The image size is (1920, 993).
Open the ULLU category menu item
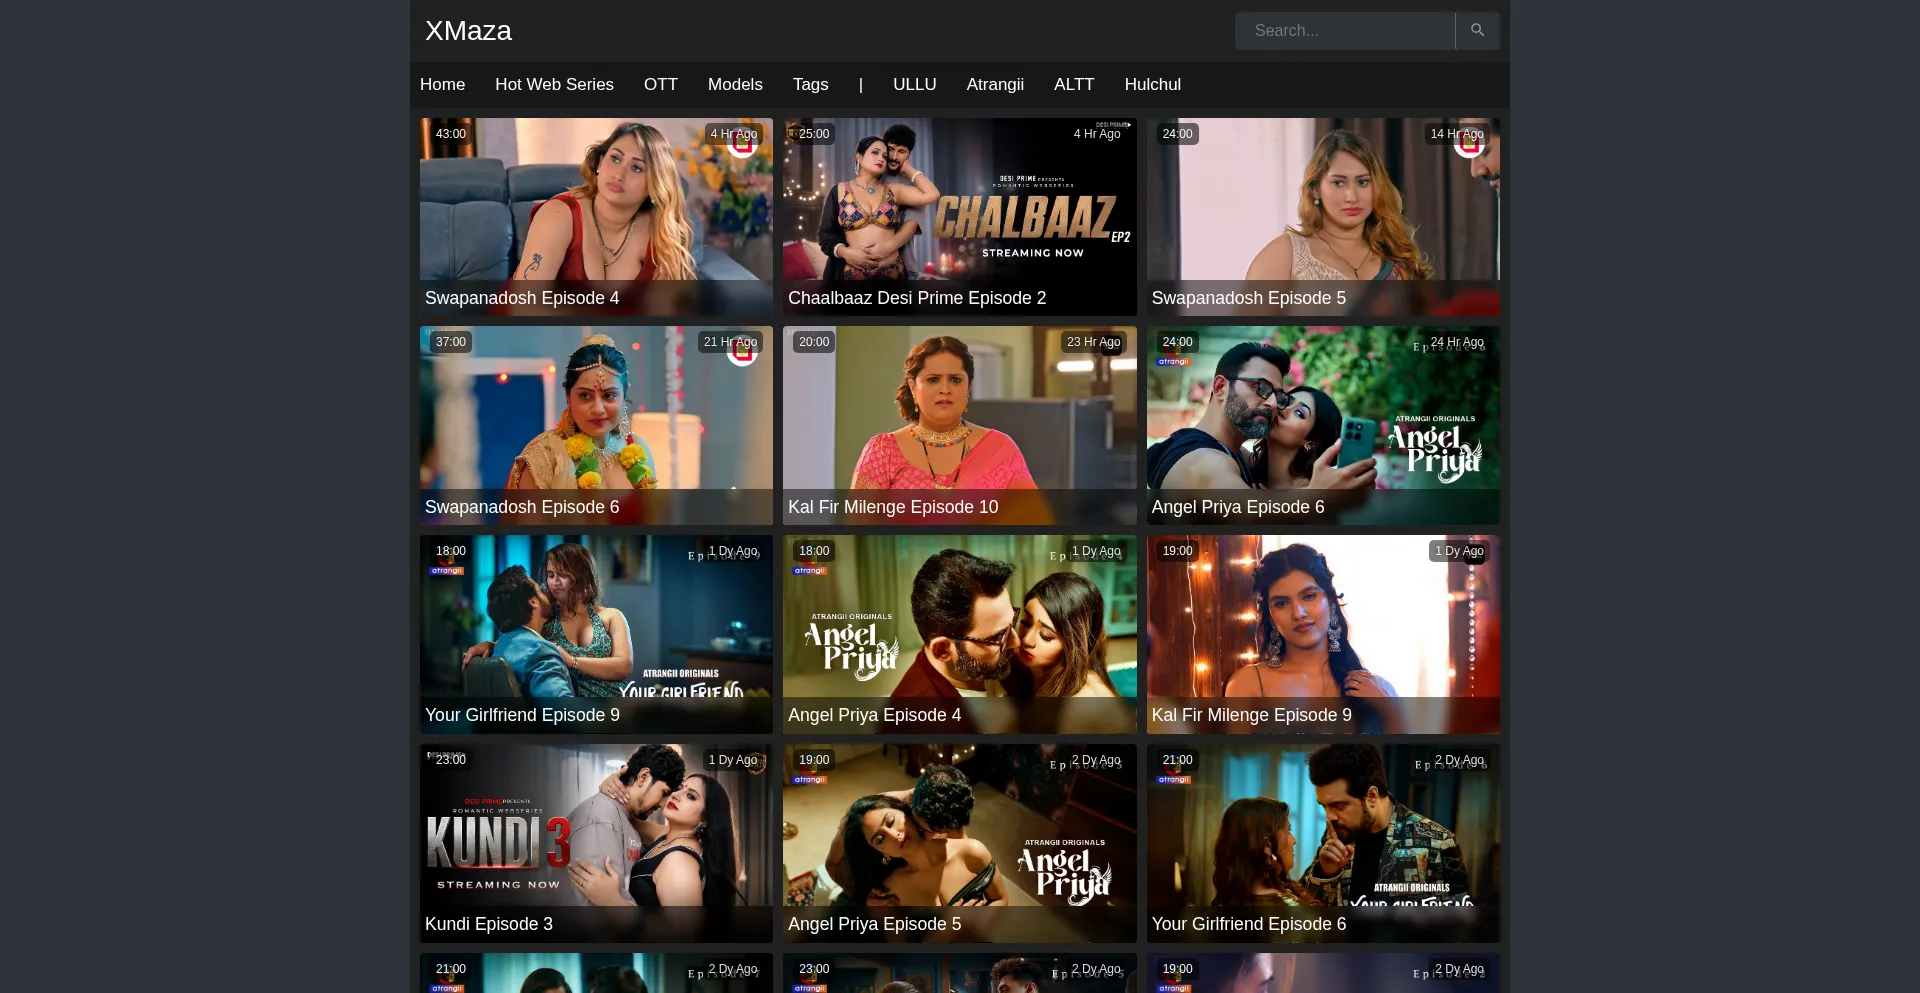coord(914,85)
